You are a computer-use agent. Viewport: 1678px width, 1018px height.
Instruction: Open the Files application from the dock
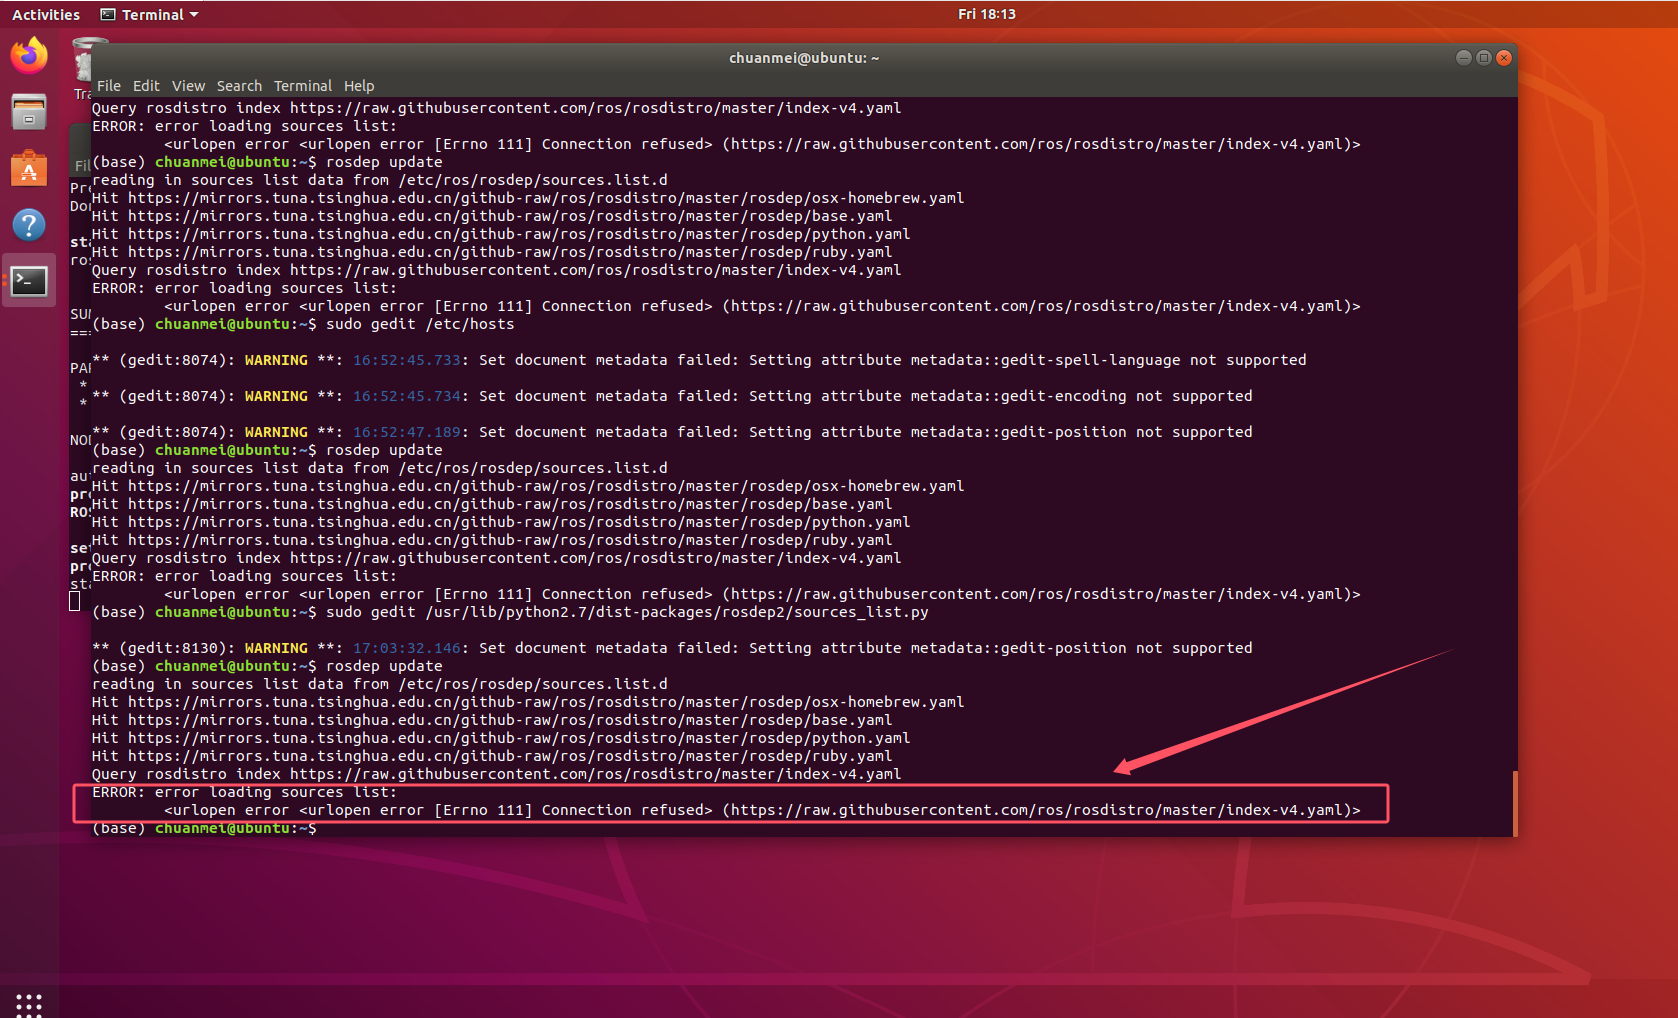tap(29, 112)
